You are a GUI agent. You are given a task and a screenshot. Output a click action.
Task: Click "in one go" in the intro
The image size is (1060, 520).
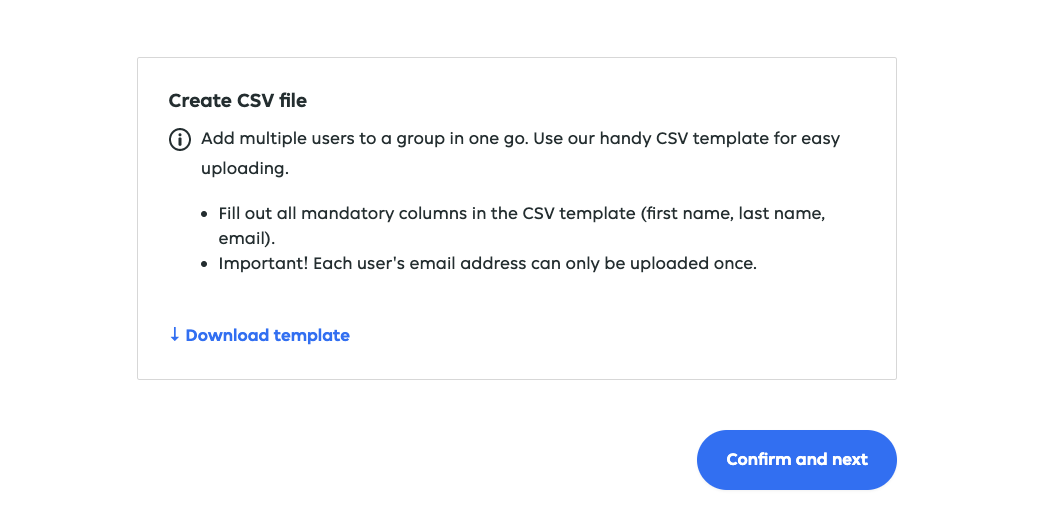pyautogui.click(x=489, y=139)
